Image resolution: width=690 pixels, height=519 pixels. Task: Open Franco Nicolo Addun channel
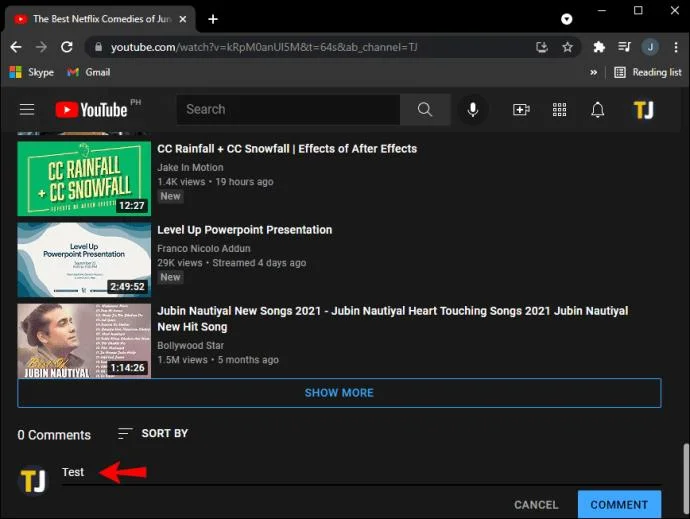pyautogui.click(x=204, y=248)
